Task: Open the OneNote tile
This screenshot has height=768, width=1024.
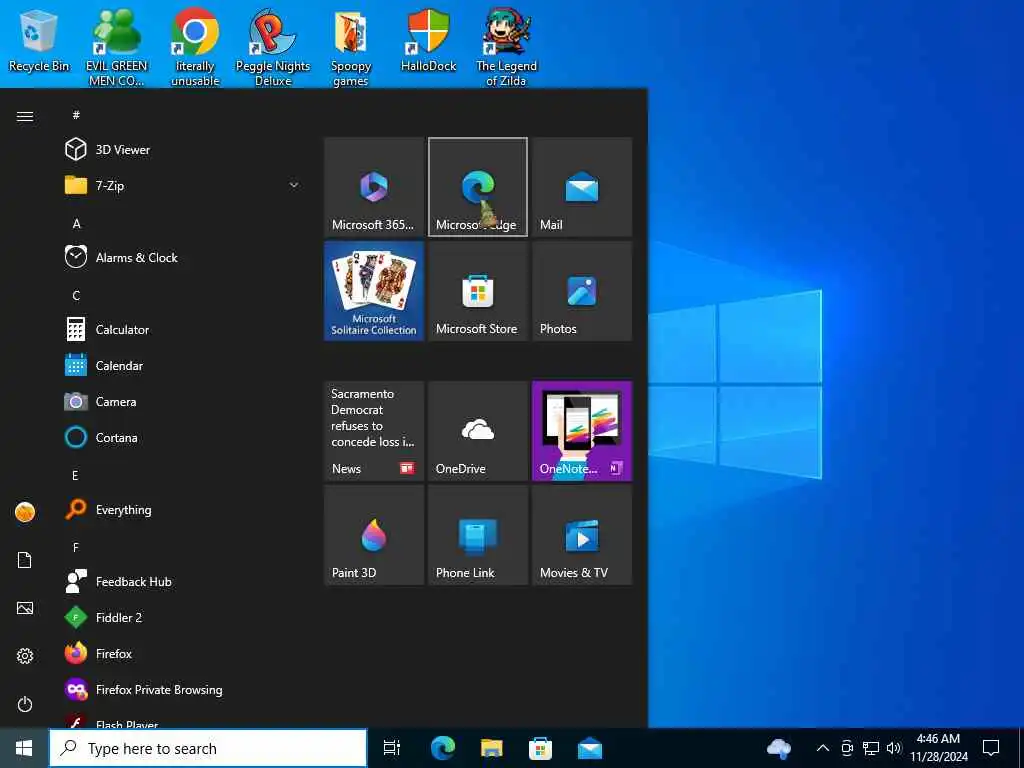Action: click(582, 431)
